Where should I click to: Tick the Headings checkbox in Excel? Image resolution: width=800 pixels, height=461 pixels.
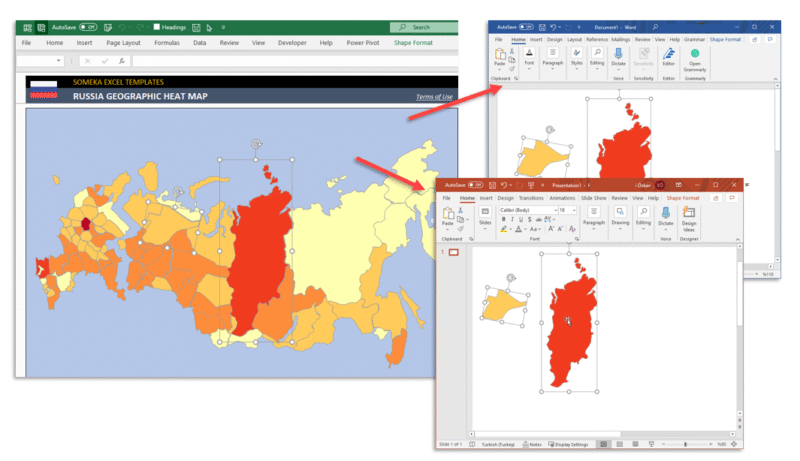point(157,27)
